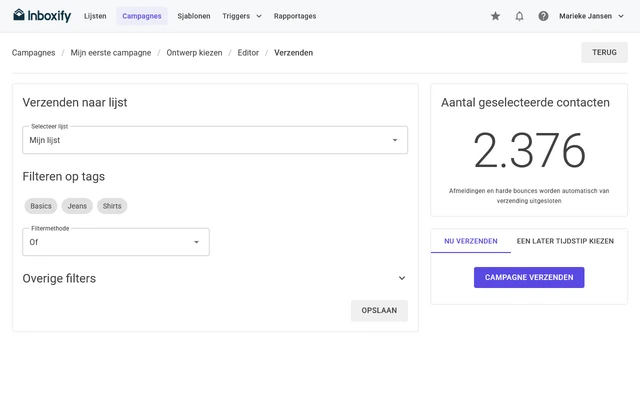Expand the Overige filters section
This screenshot has height=400, width=640.
[x=215, y=278]
